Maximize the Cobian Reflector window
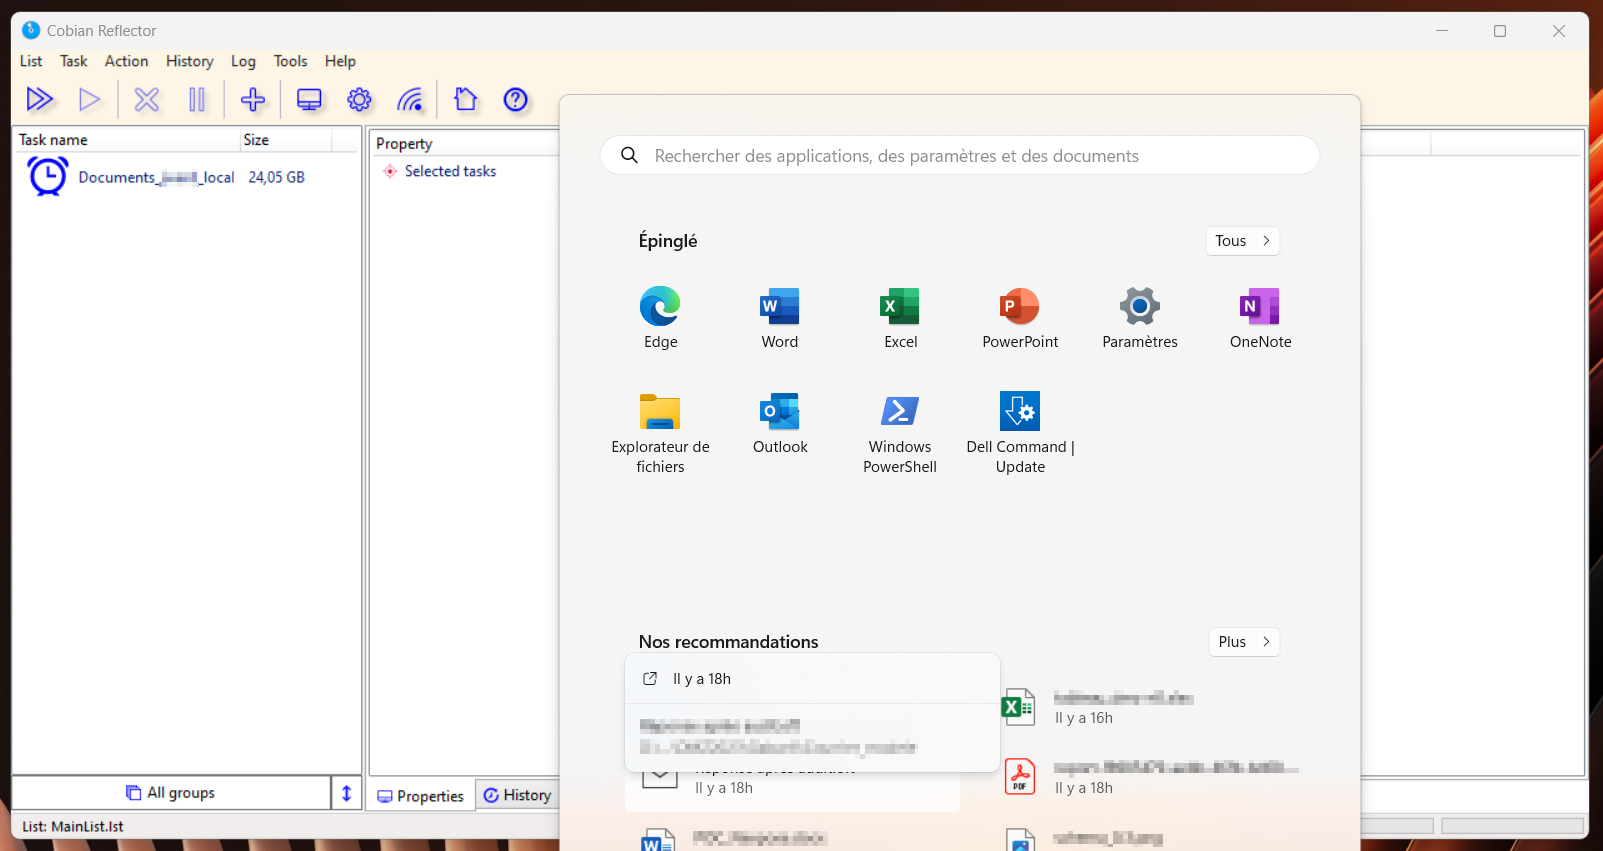The width and height of the screenshot is (1603, 851). click(x=1500, y=31)
